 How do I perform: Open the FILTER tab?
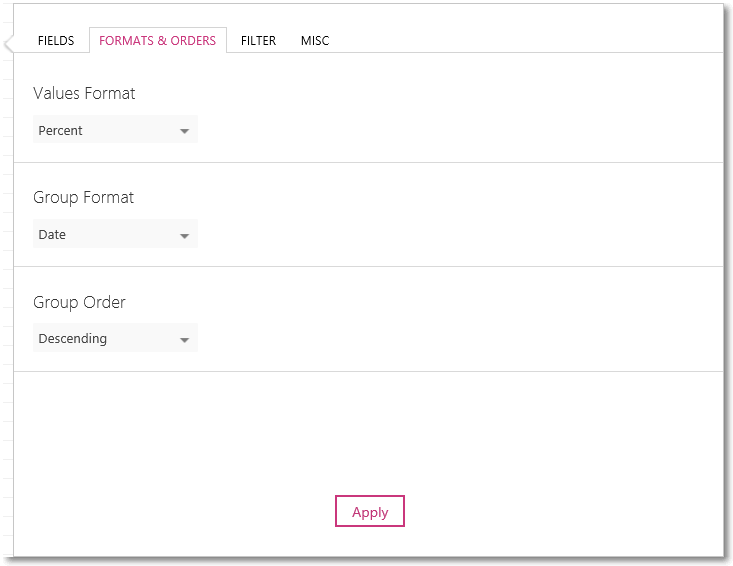click(x=259, y=41)
